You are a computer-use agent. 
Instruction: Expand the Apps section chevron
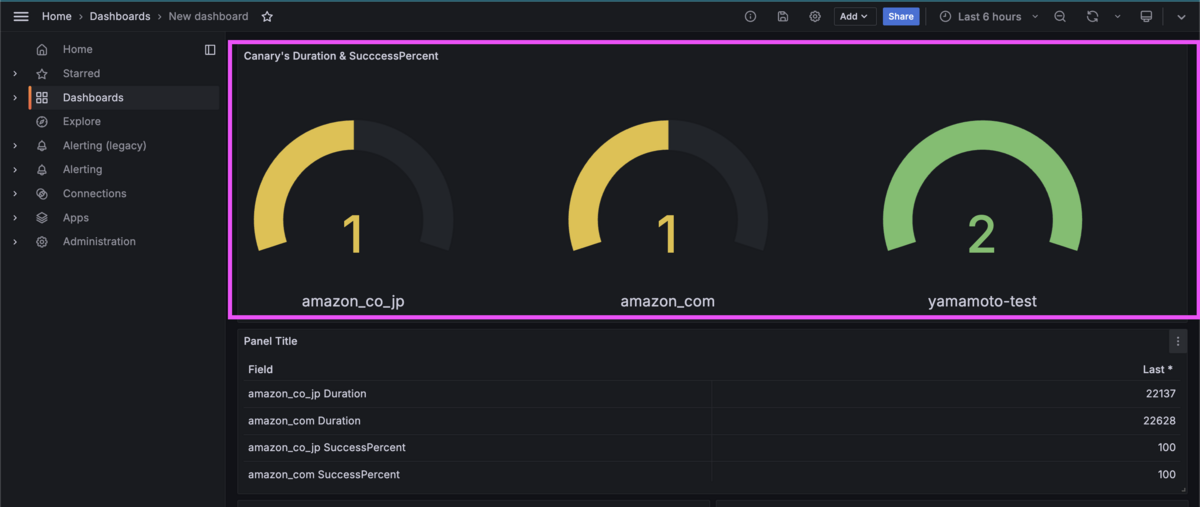(15, 217)
